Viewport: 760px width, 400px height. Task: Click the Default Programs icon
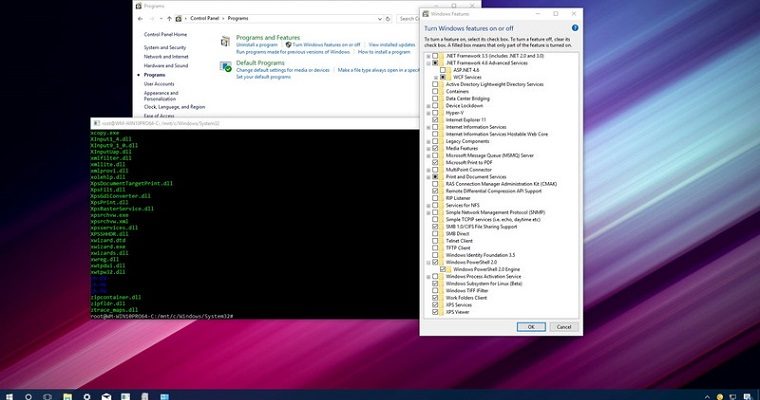[225, 66]
